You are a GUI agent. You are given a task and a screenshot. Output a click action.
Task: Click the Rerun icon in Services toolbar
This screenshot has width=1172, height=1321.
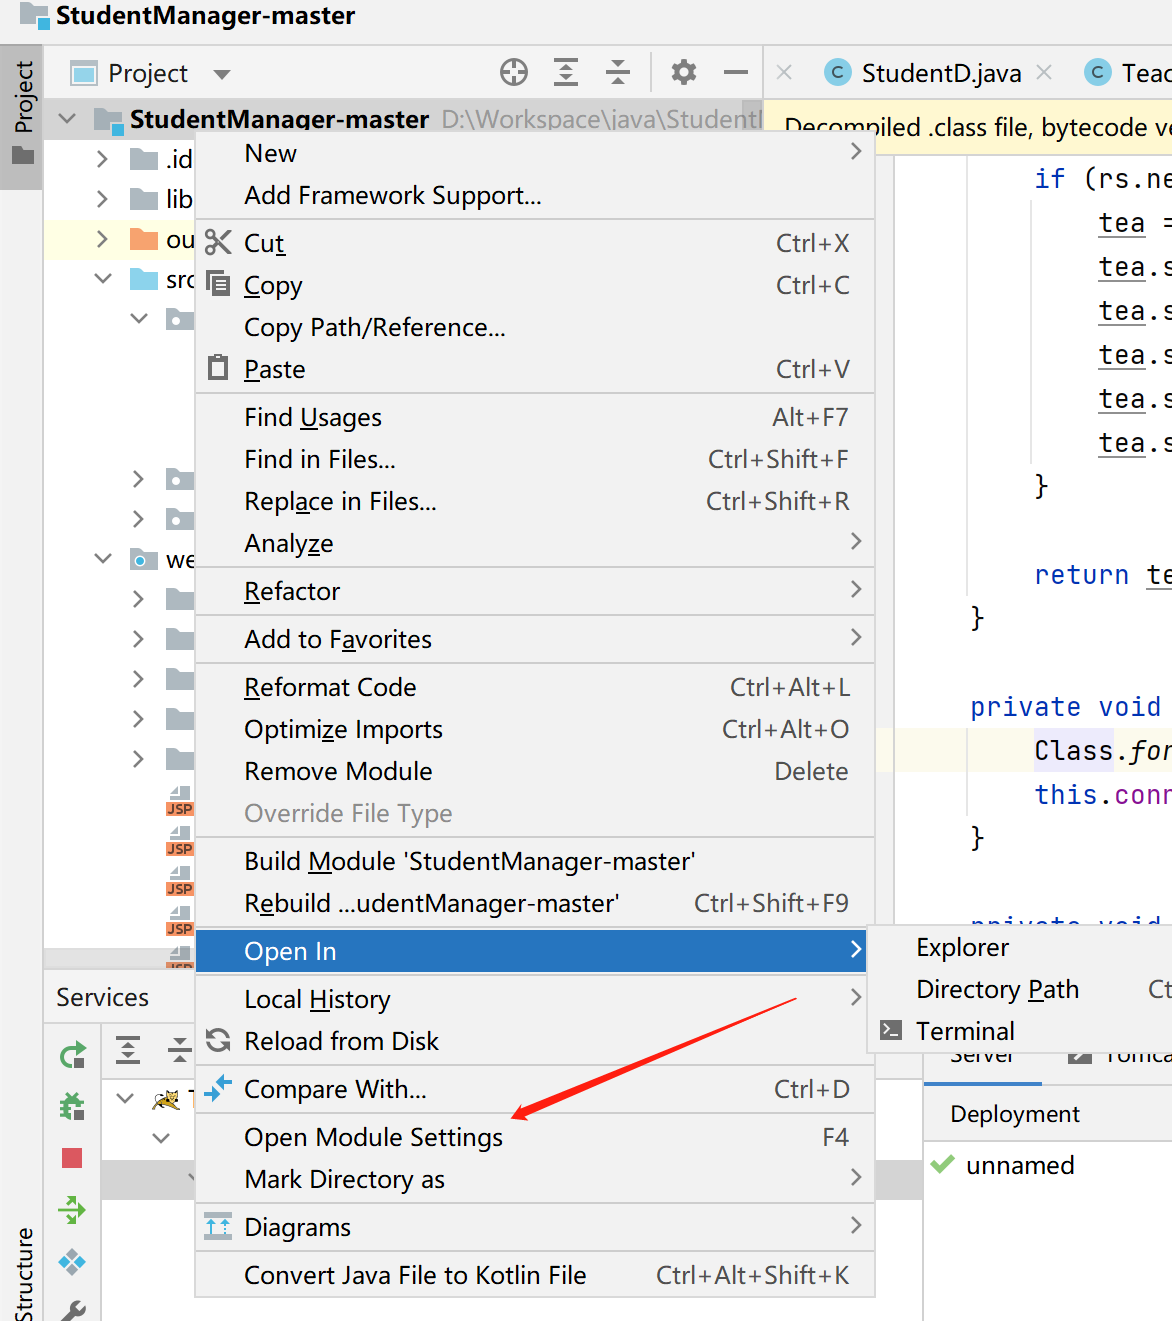pyautogui.click(x=72, y=1055)
